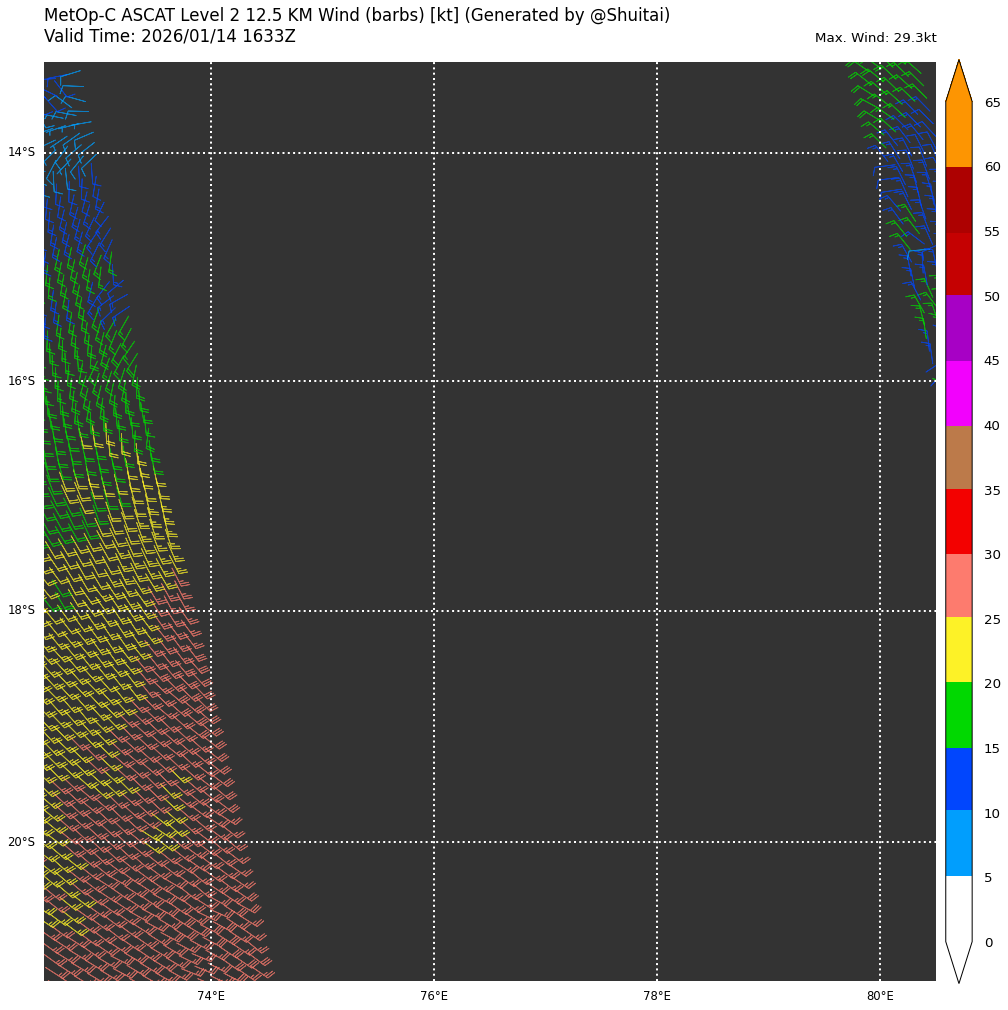1008x1010 pixels.
Task: Click the Max. Wind 29.3kt label
Action: [875, 38]
